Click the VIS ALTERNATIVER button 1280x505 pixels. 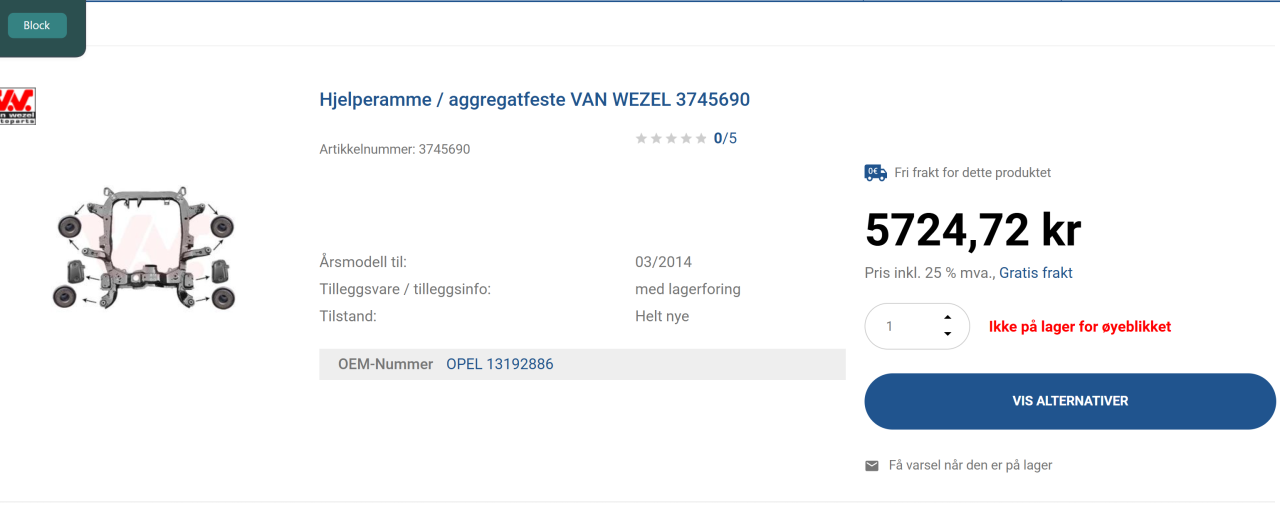point(1069,401)
